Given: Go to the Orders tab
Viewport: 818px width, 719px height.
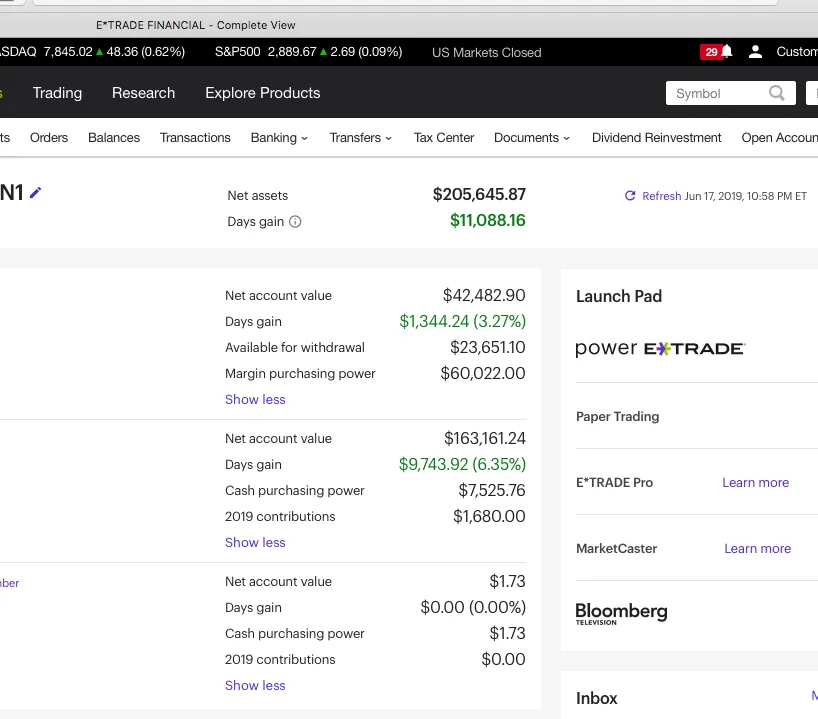Looking at the screenshot, I should click(49, 138).
